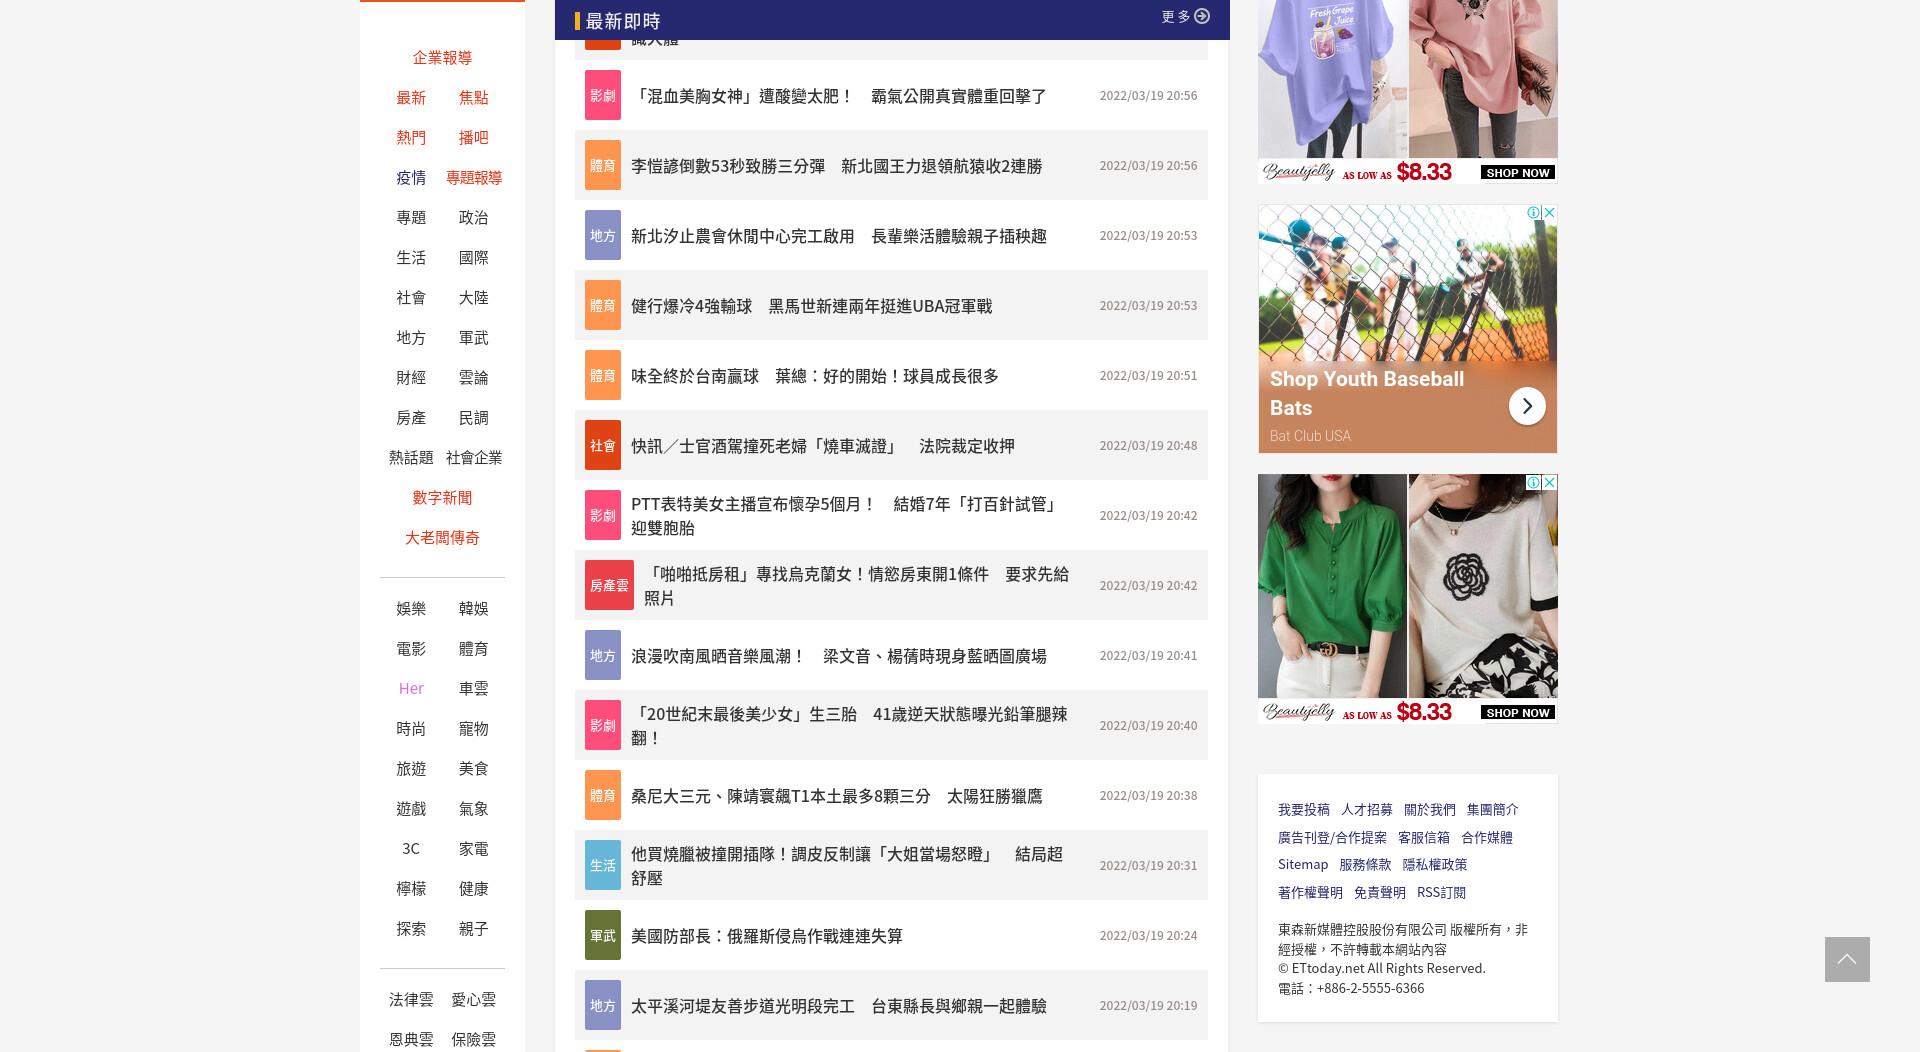Open 法律雲 in sidebar
Screen dimensions: 1920x1052
(411, 999)
